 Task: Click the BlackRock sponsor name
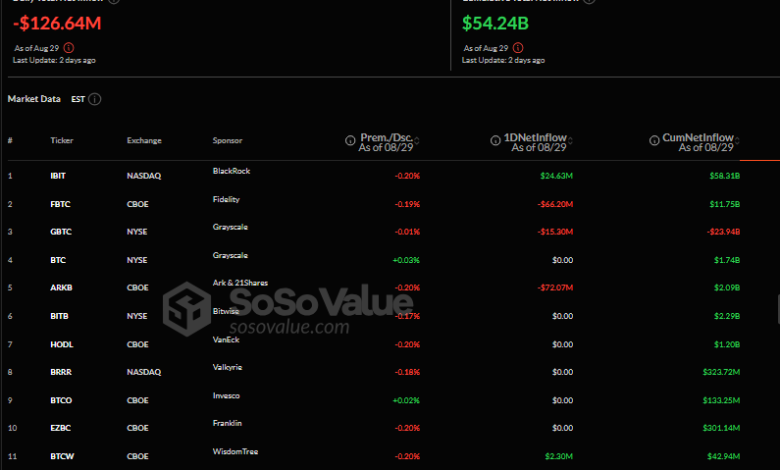pyautogui.click(x=231, y=171)
